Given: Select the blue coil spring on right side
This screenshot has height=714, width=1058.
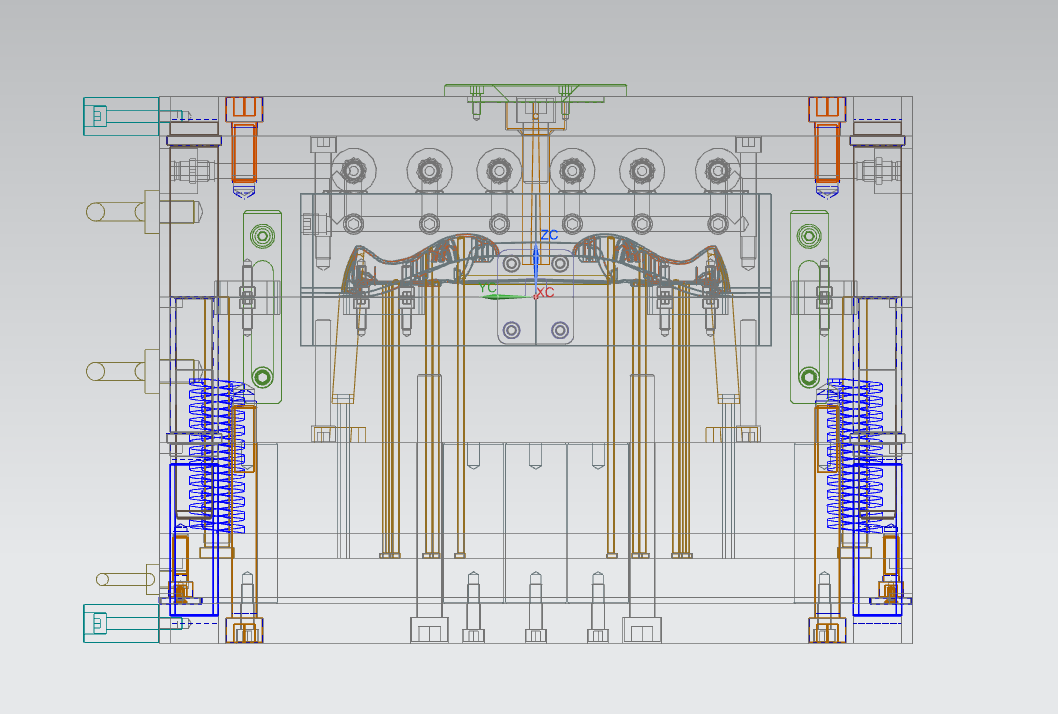Looking at the screenshot, I should pos(855,455).
